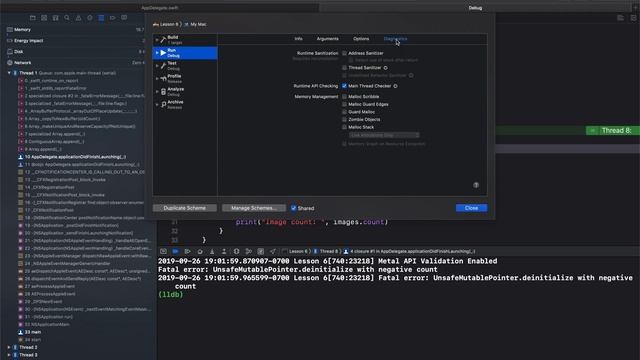The width and height of the screenshot is (640, 360).
Task: Switch to the Arguments tab
Action: pos(327,39)
